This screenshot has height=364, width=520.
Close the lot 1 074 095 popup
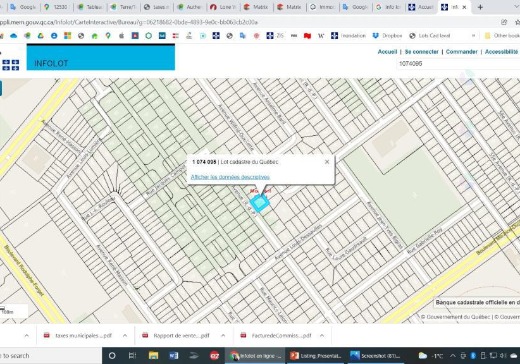(x=327, y=162)
